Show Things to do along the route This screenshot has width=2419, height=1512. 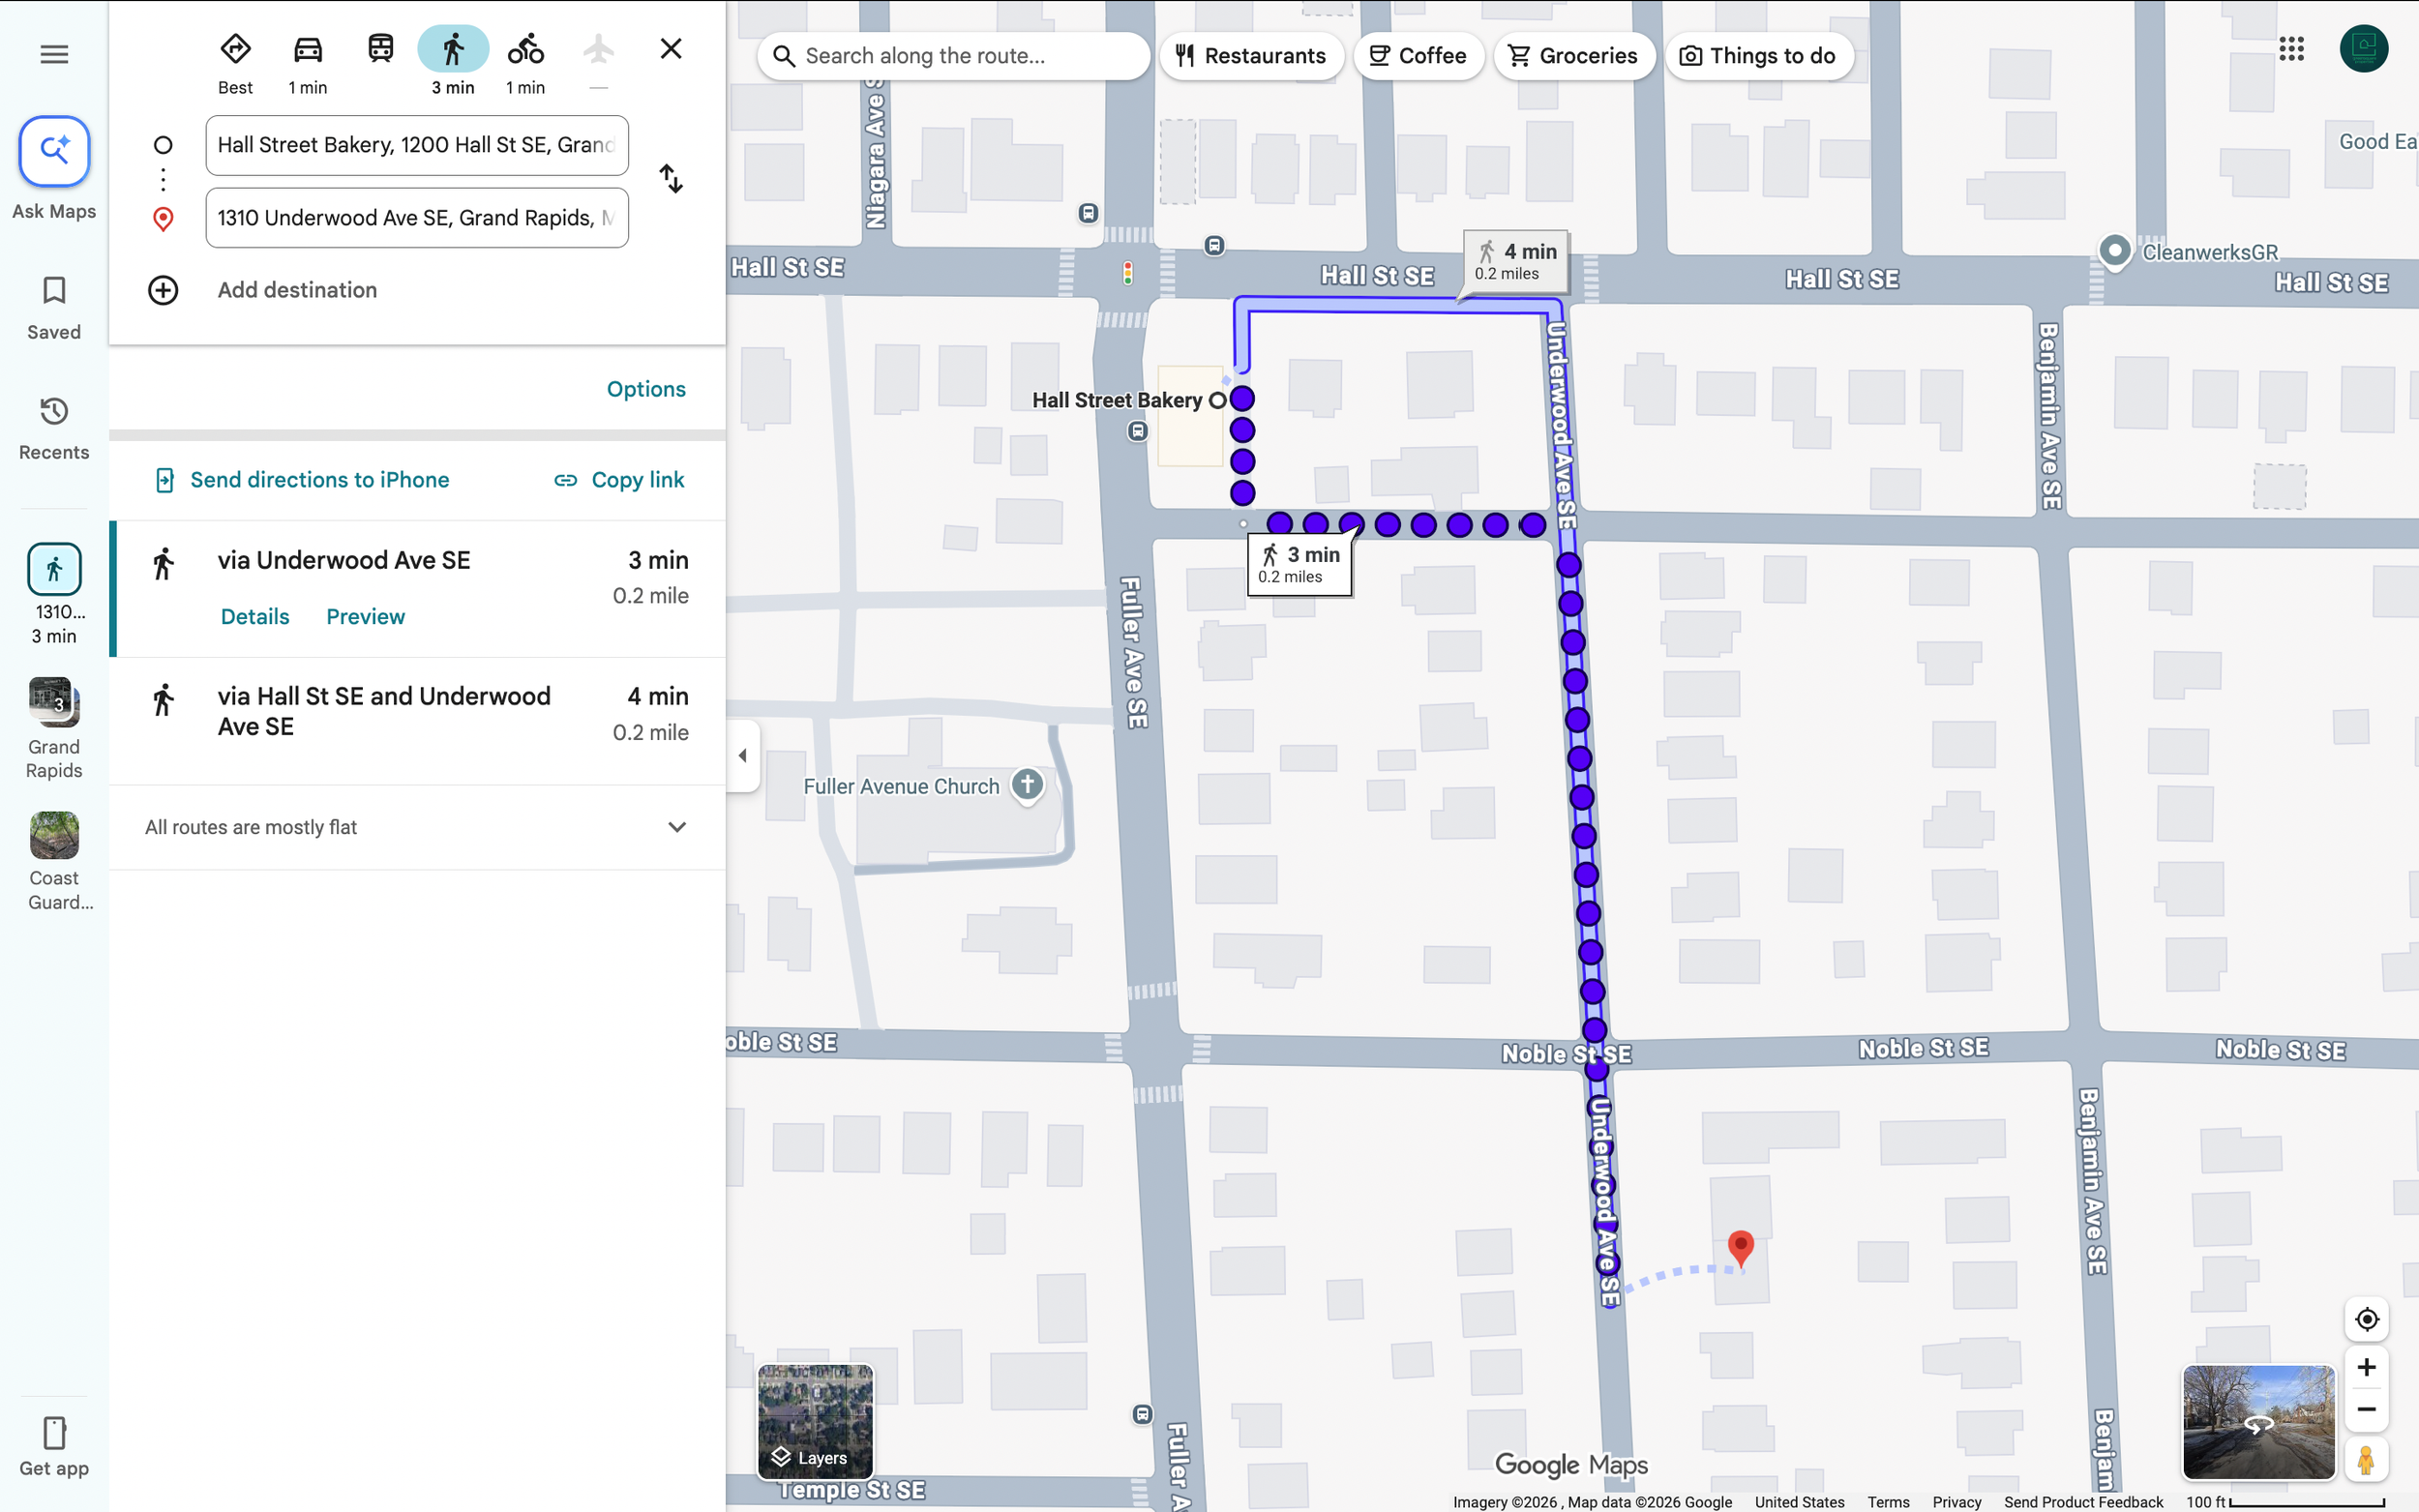point(1758,56)
